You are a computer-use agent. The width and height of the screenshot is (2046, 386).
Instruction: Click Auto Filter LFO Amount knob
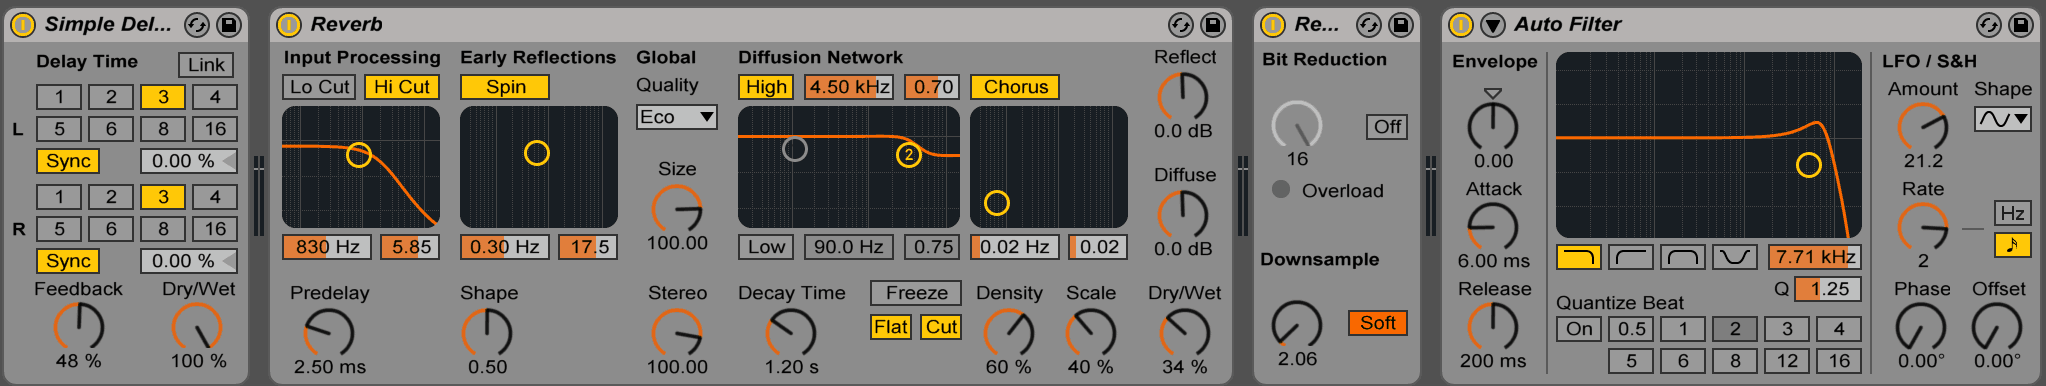point(1923,126)
